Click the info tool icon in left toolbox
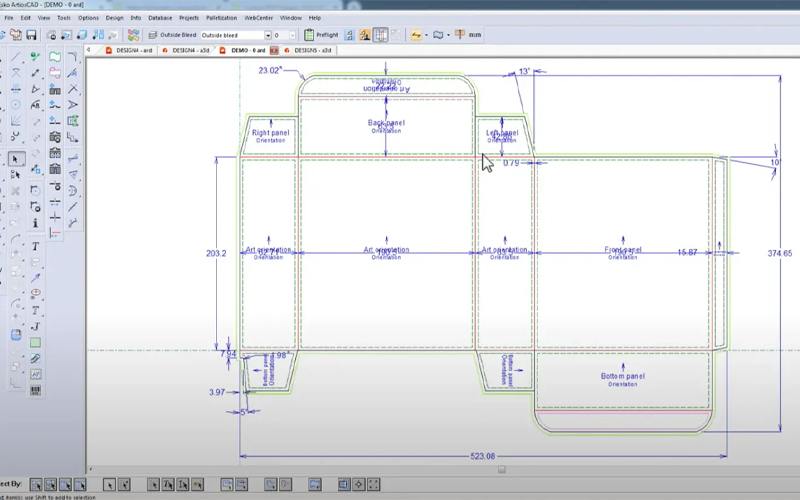Viewport: 800px width, 500px height. pos(35,222)
